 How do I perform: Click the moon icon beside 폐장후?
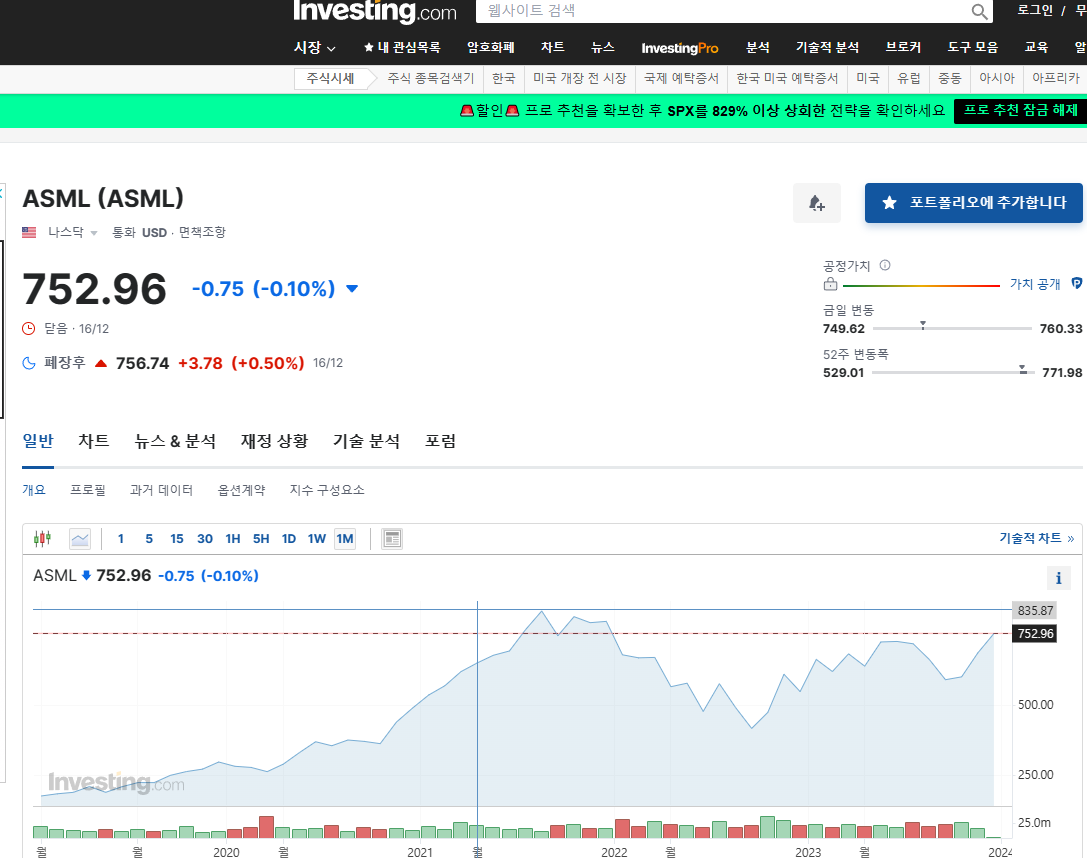(x=29, y=363)
